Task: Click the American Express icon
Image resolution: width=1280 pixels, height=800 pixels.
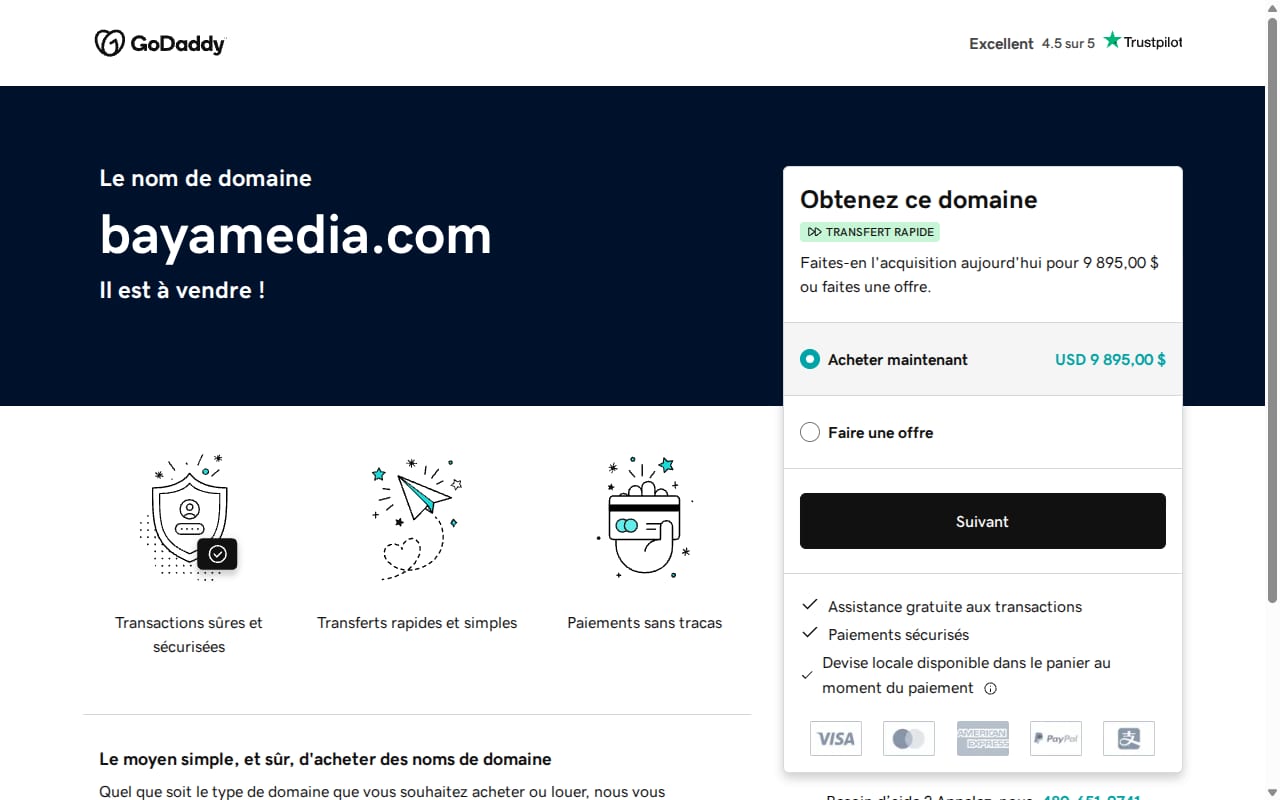Action: point(982,739)
